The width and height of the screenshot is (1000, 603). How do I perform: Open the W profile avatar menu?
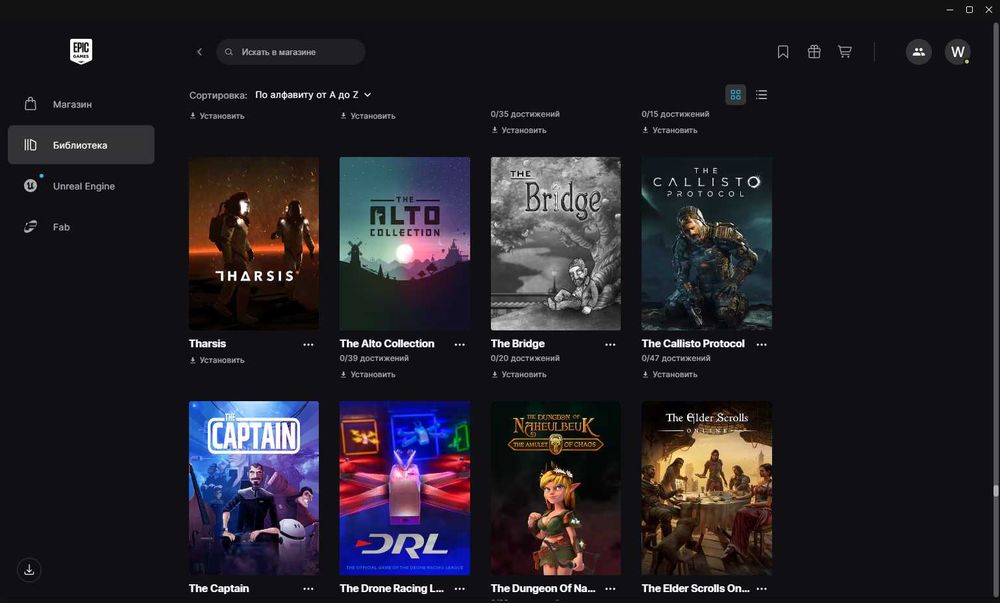(x=957, y=52)
